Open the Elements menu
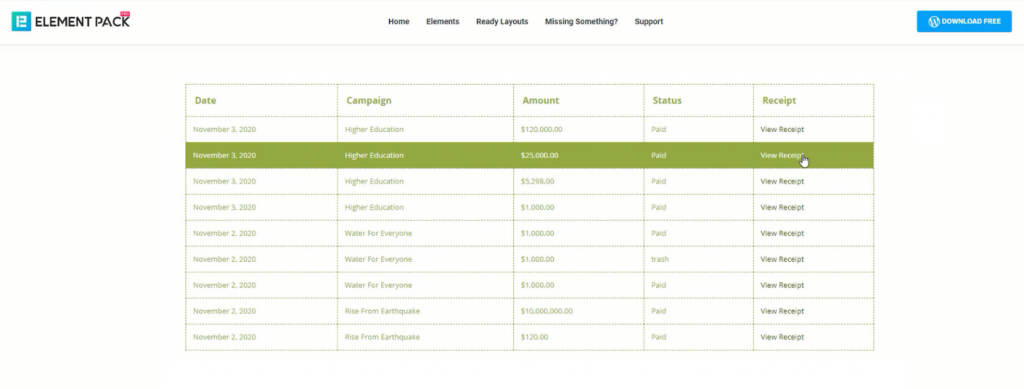 pyautogui.click(x=443, y=22)
